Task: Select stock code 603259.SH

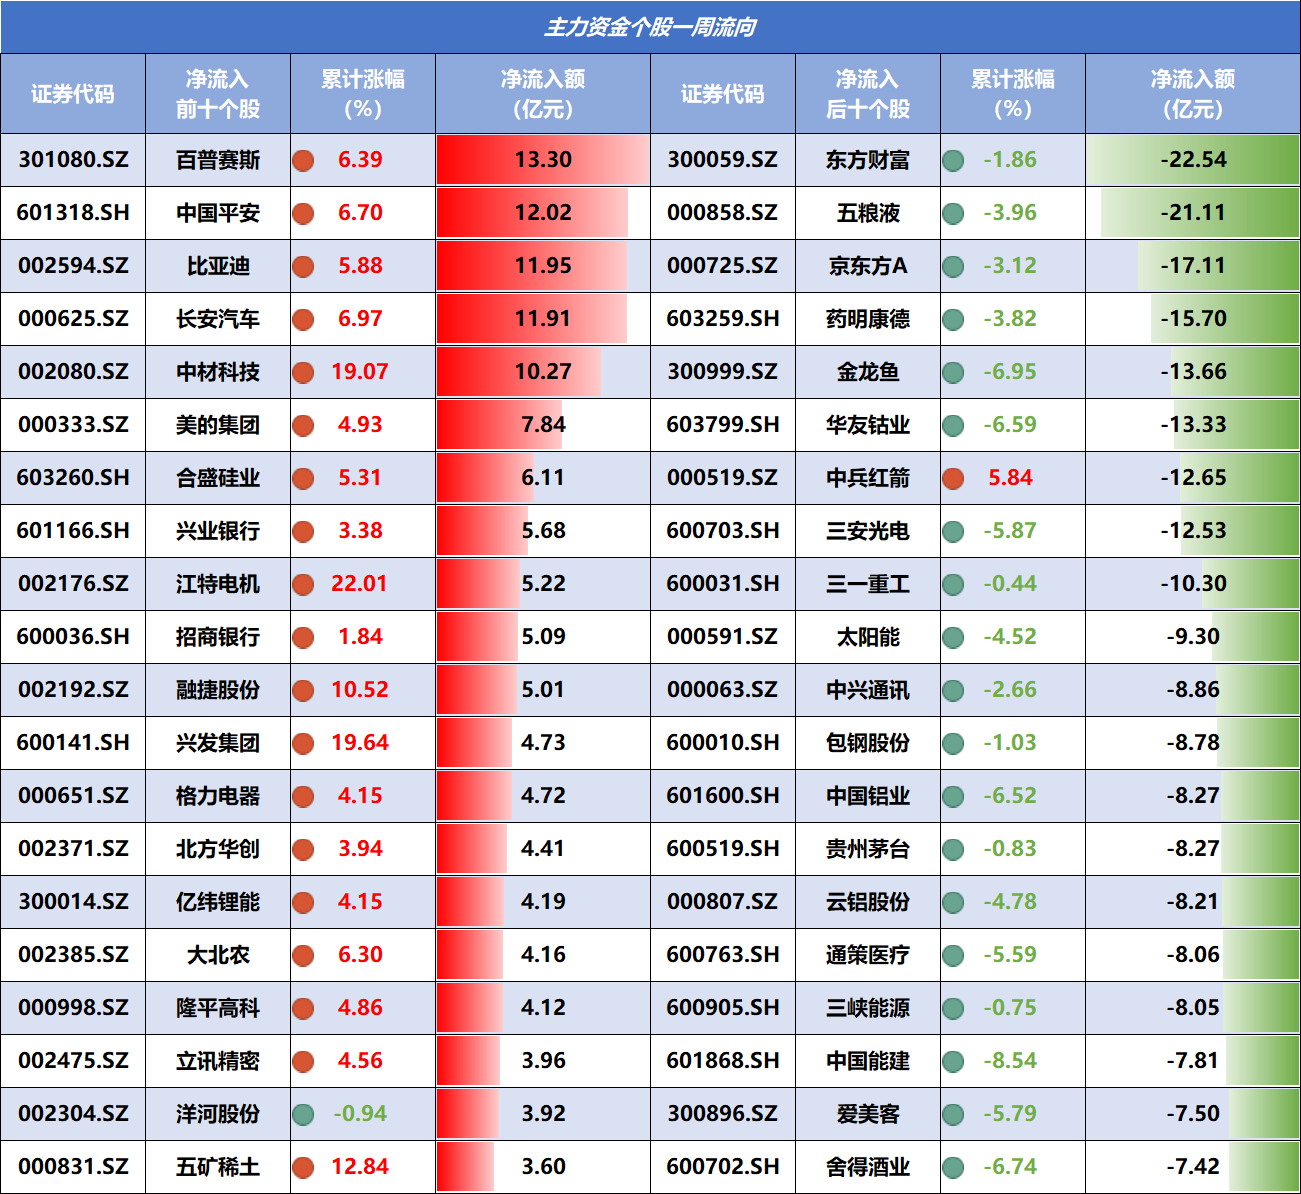Action: pos(723,319)
